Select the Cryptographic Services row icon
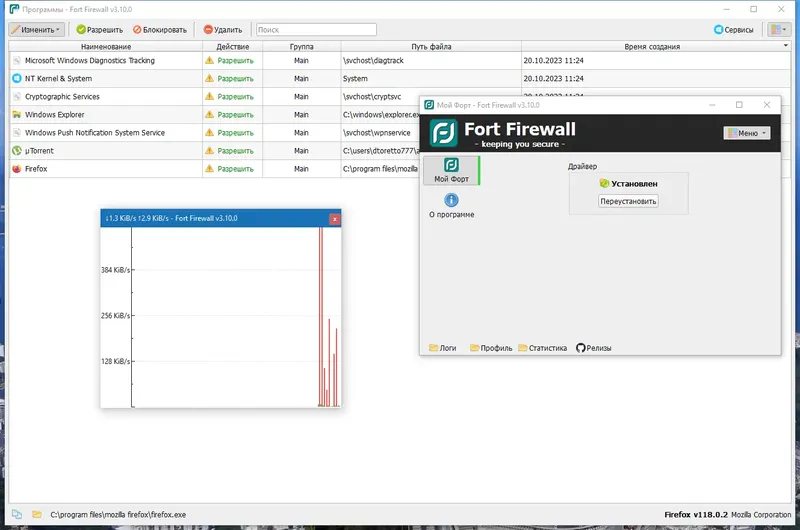The width and height of the screenshot is (800, 530). tap(17, 96)
